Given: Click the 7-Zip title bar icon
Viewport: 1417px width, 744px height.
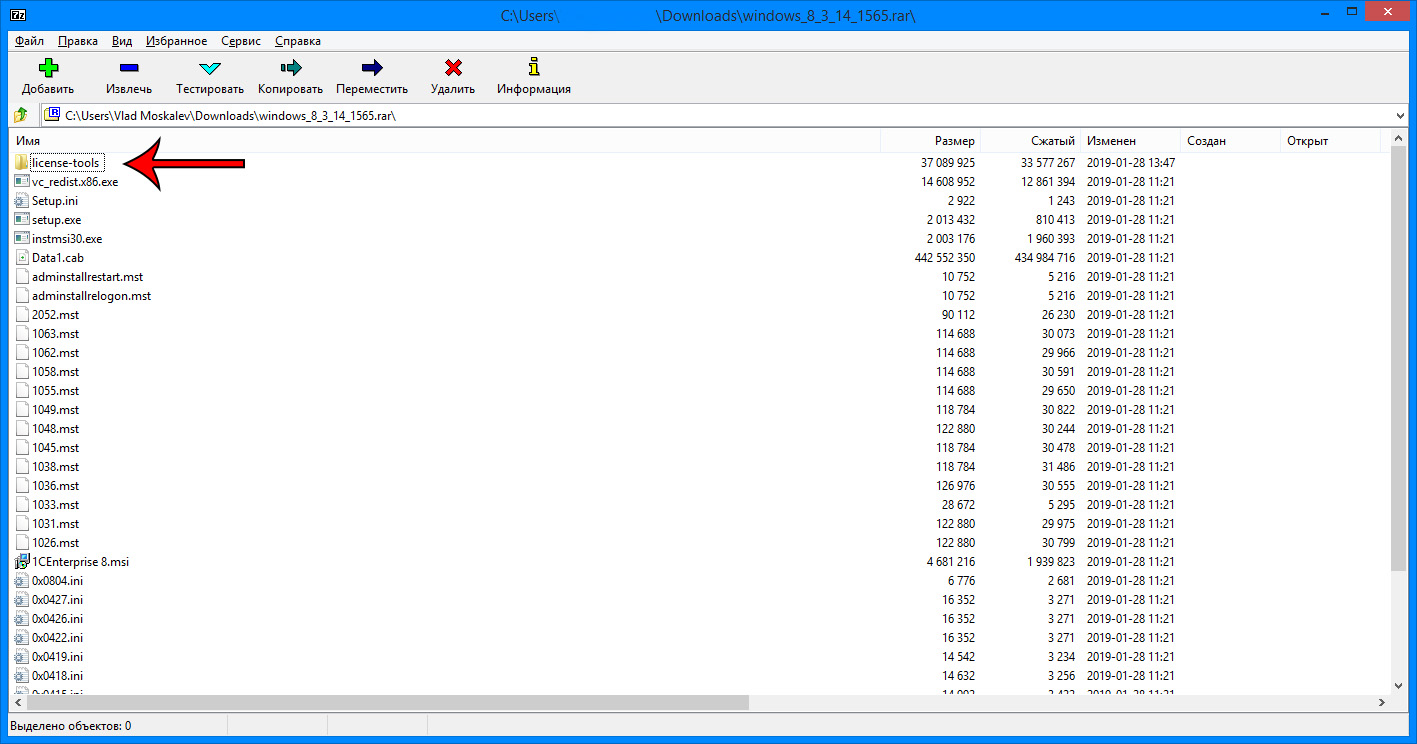Looking at the screenshot, I should pos(18,14).
